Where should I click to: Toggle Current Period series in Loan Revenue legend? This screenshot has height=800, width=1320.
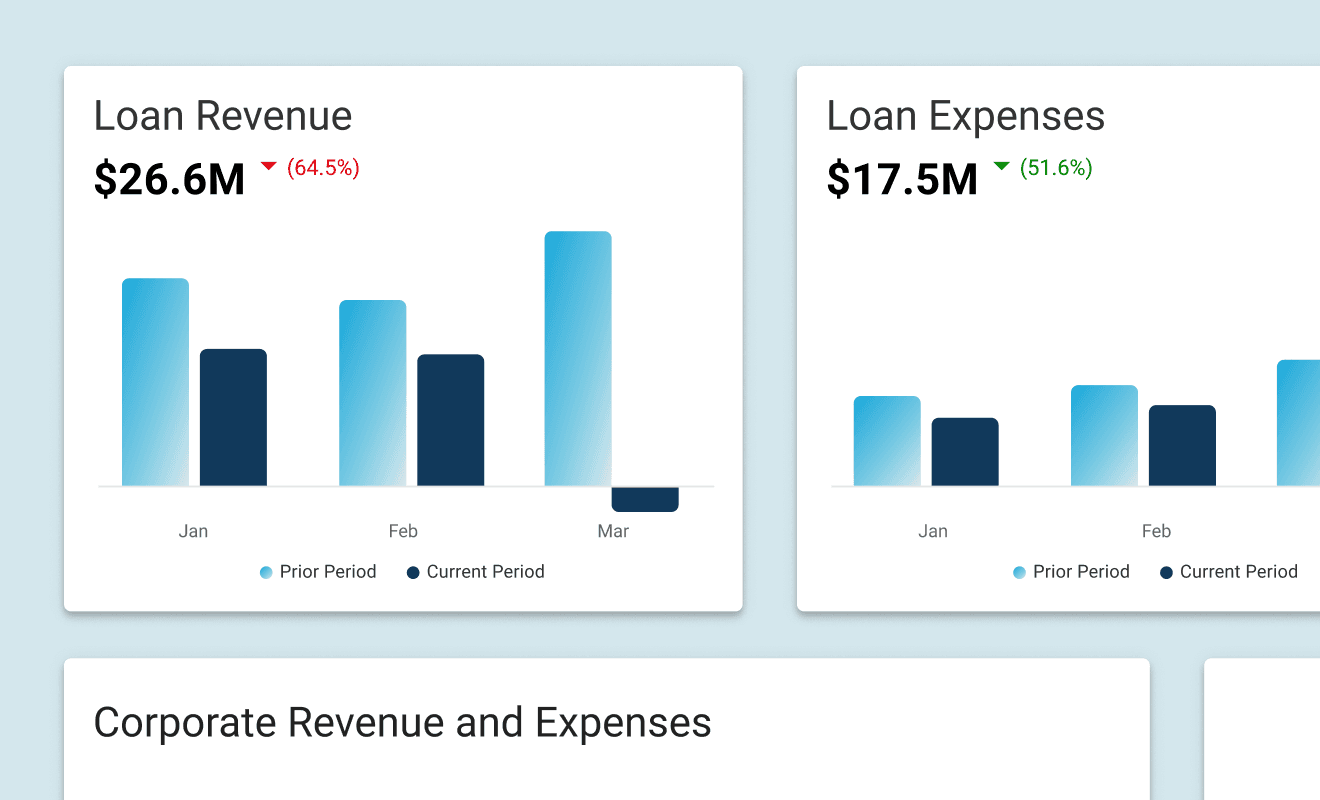475,572
